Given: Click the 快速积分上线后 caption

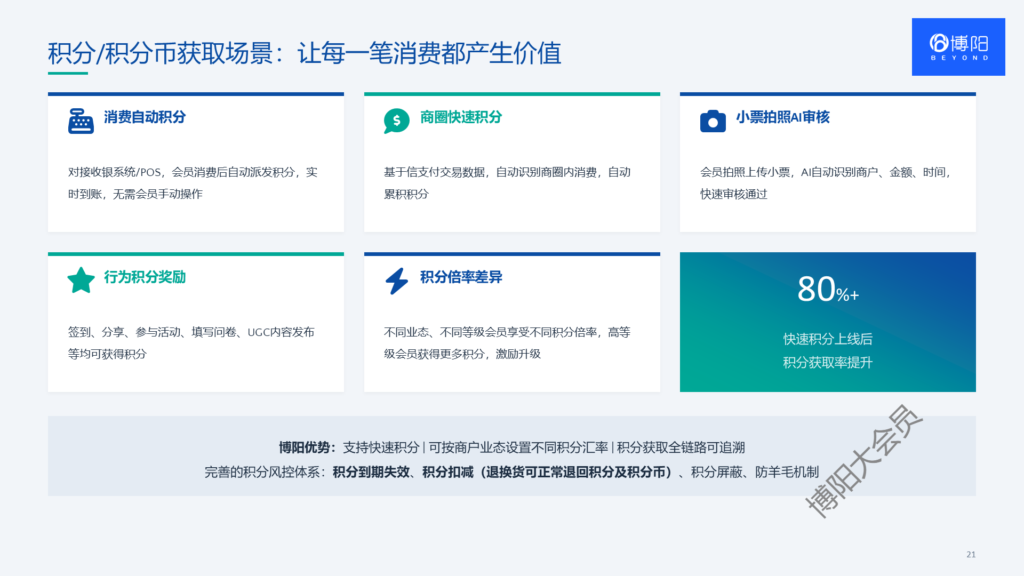Looking at the screenshot, I should pos(827,339).
